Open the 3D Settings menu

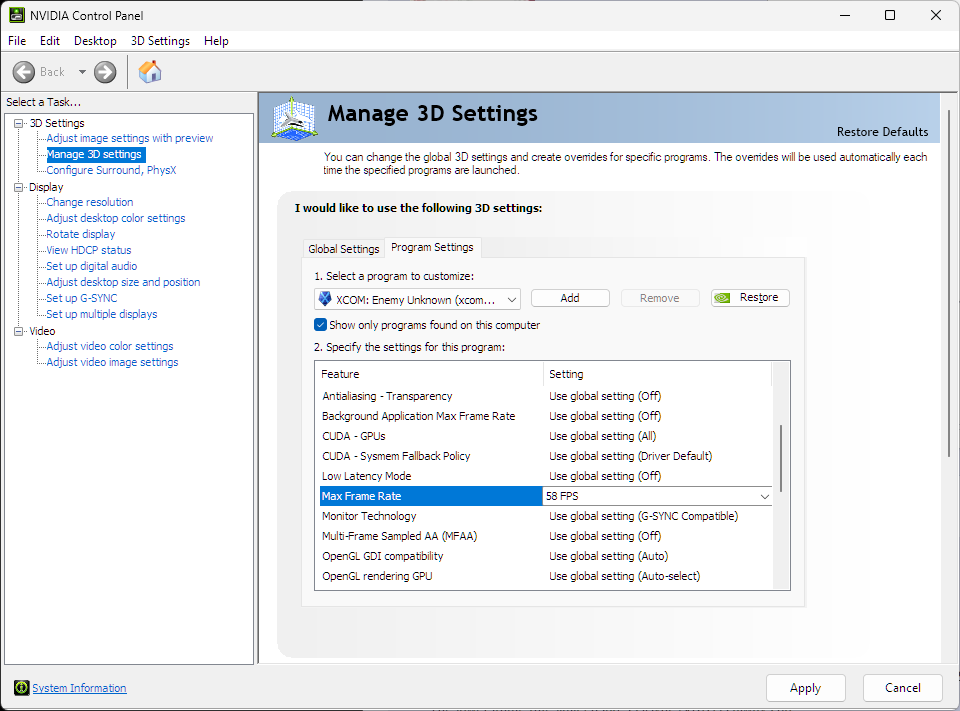[x=160, y=41]
